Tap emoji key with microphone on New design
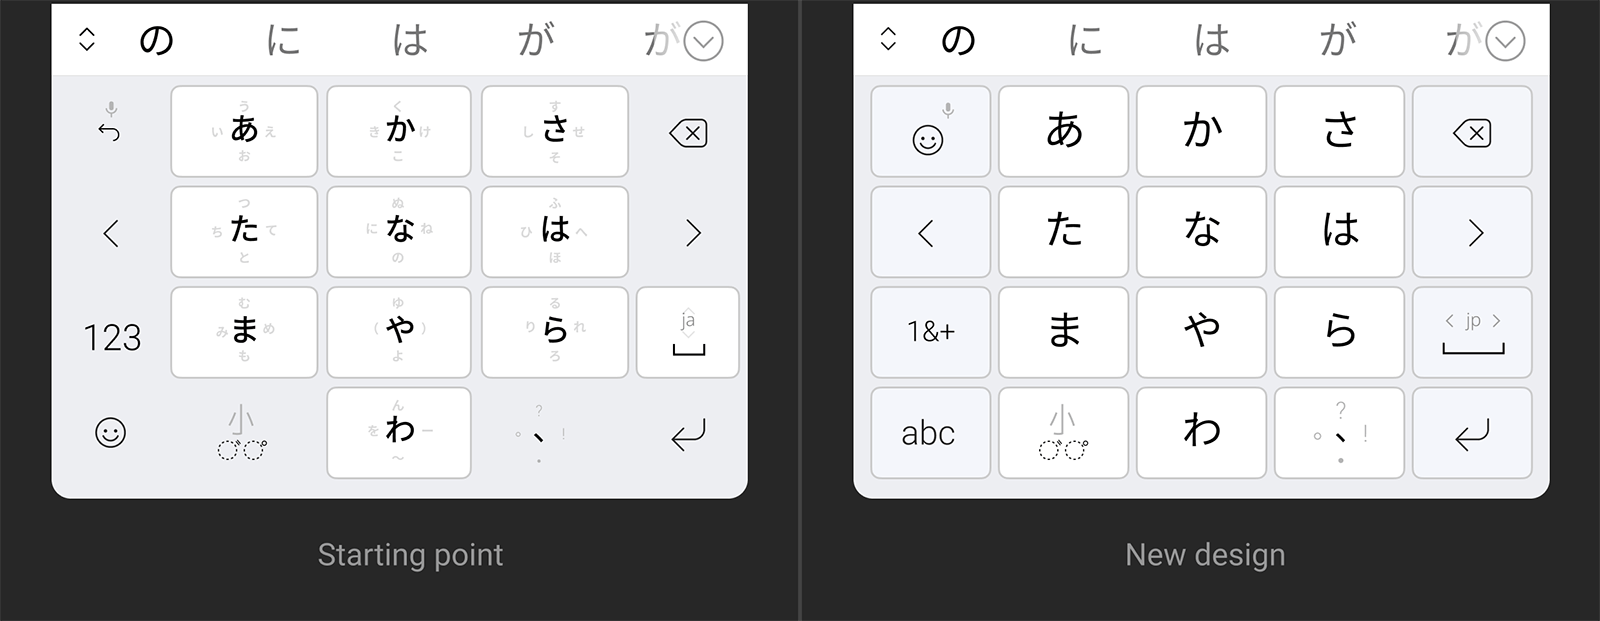 click(930, 132)
